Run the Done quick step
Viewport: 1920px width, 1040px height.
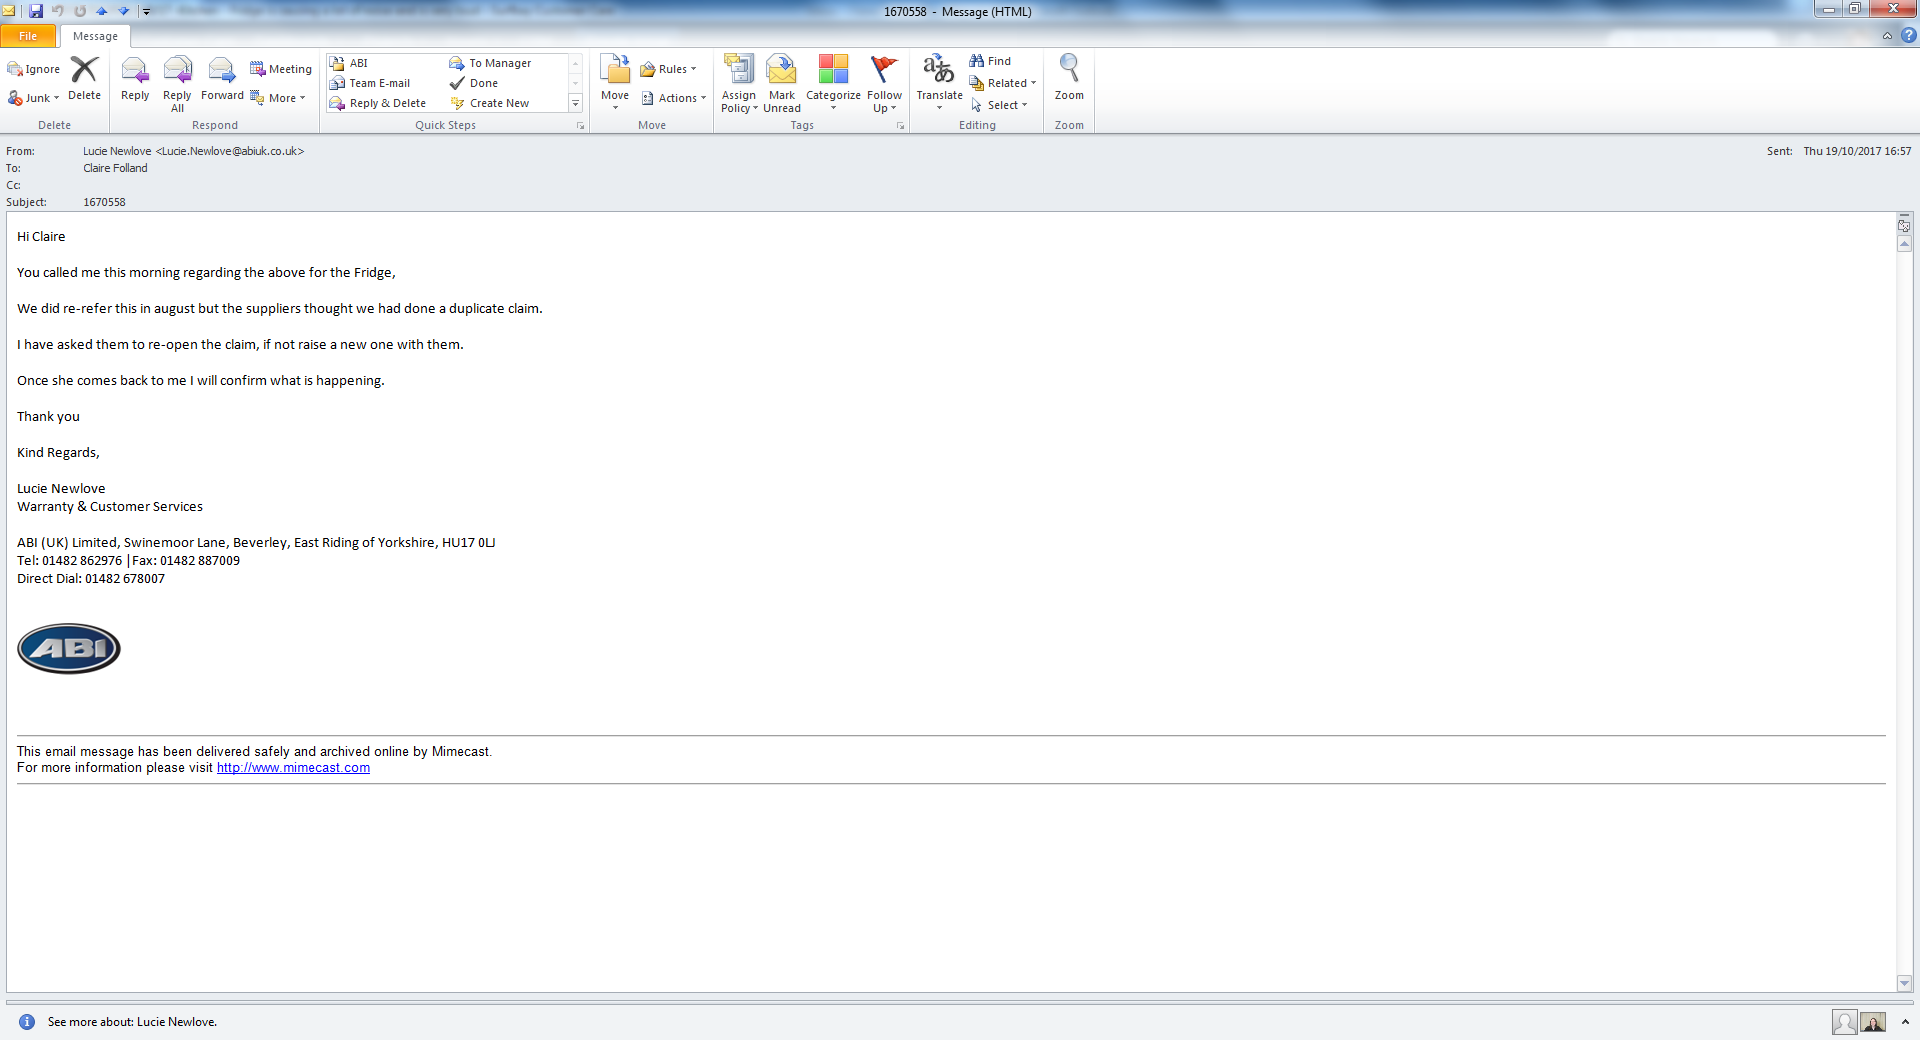(475, 83)
